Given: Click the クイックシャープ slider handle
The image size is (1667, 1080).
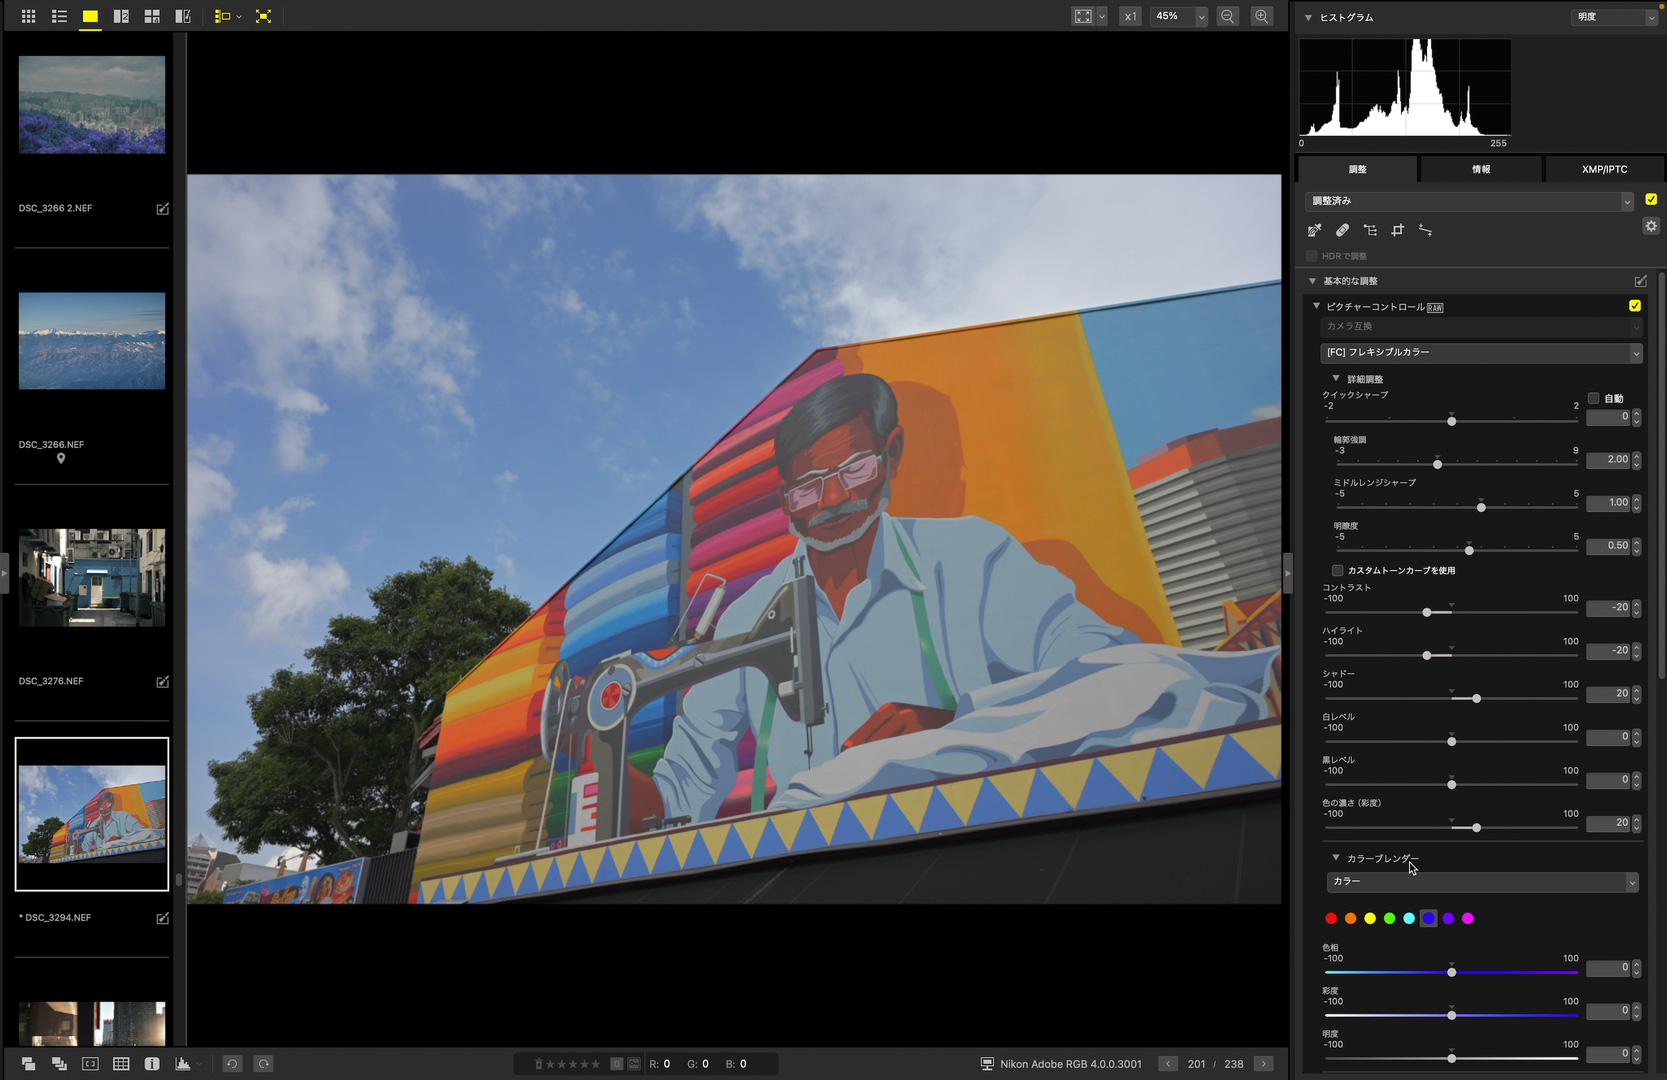Looking at the screenshot, I should (x=1452, y=421).
